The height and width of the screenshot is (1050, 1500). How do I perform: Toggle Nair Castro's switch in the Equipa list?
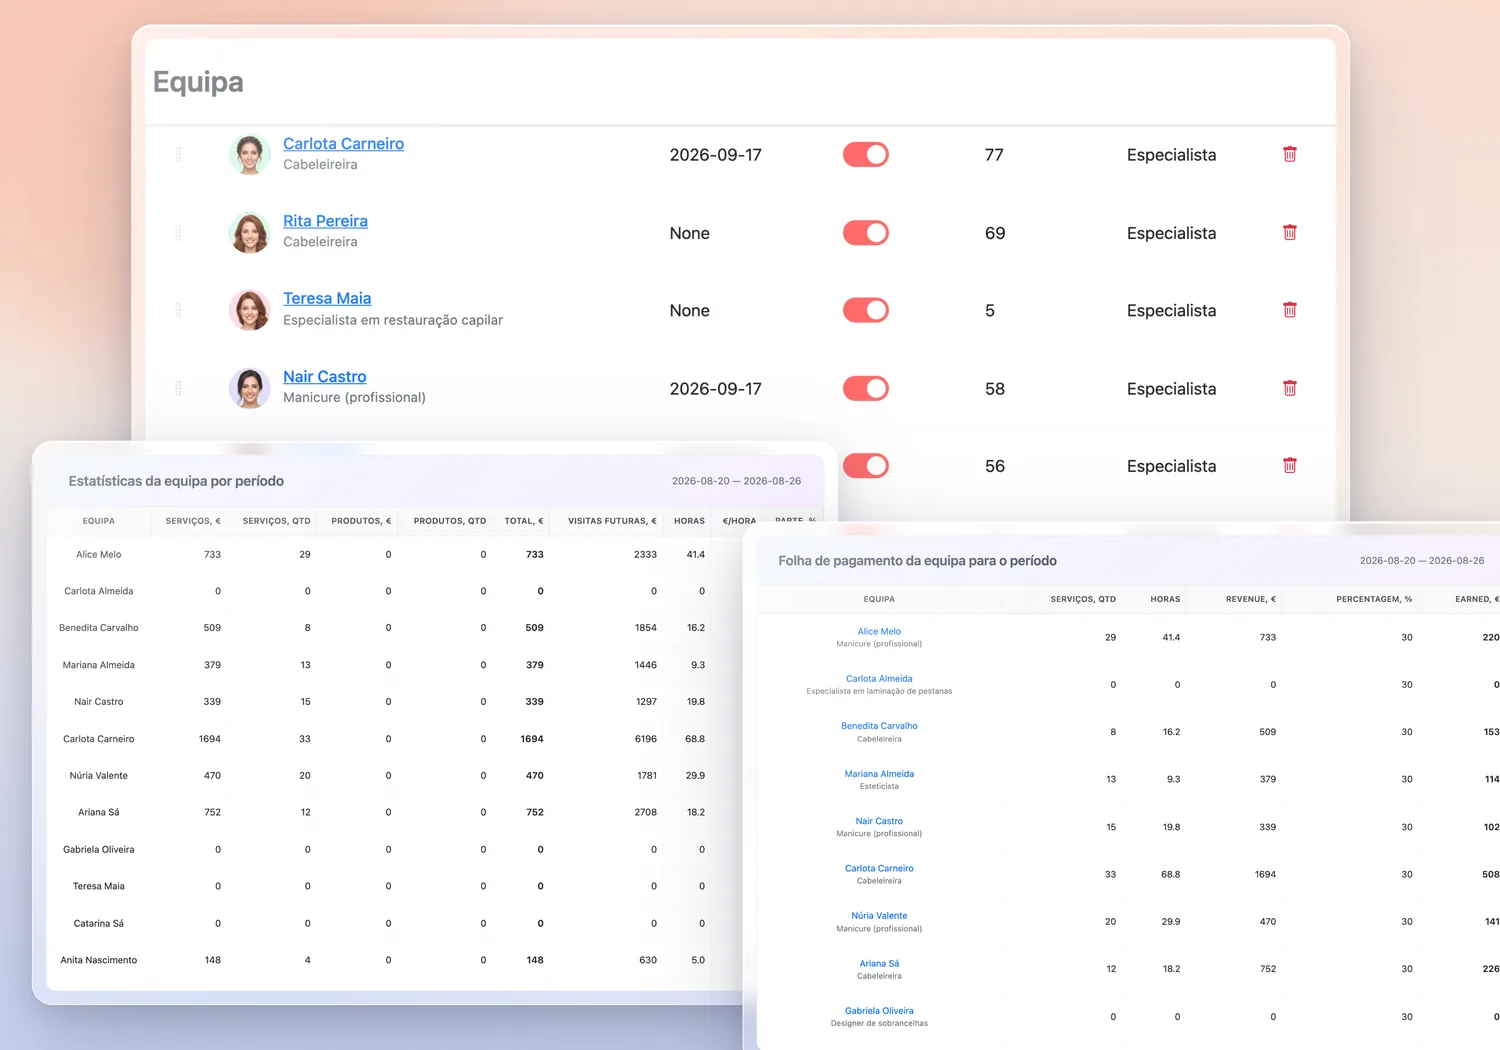pyautogui.click(x=866, y=388)
